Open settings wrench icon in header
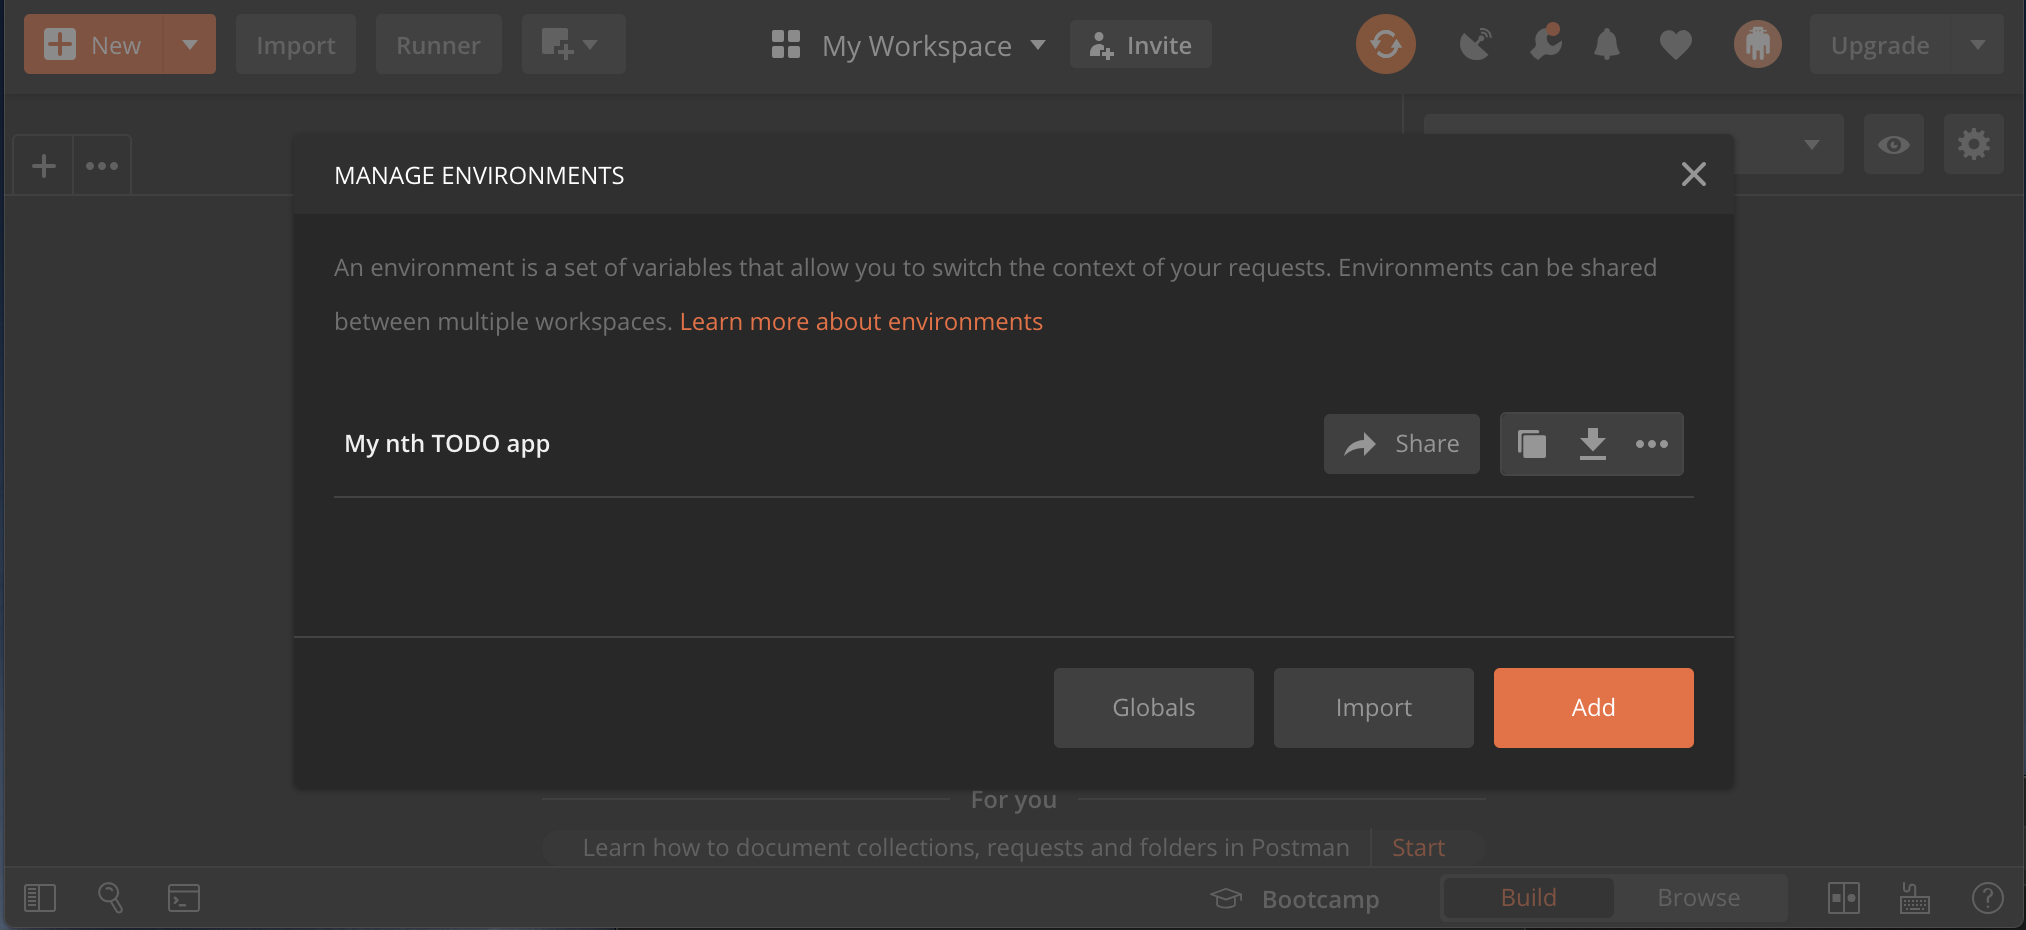Image resolution: width=2026 pixels, height=930 pixels. pos(1545,44)
